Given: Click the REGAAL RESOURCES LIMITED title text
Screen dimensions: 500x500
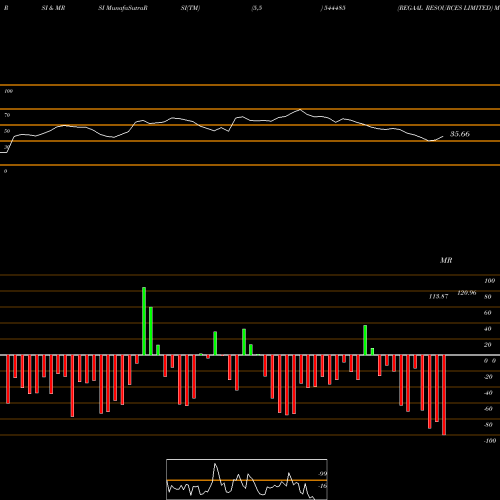Looking at the screenshot, I should 445,8.
